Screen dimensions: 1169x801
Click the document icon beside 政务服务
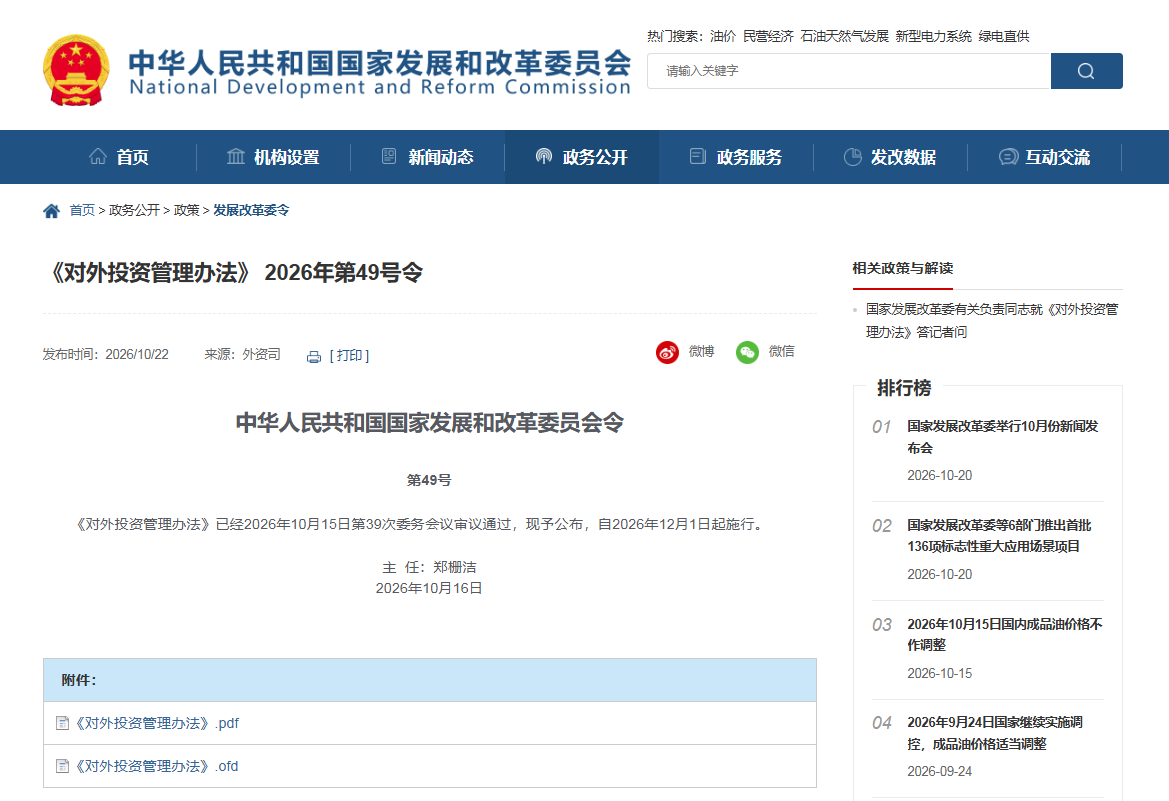[x=698, y=157]
